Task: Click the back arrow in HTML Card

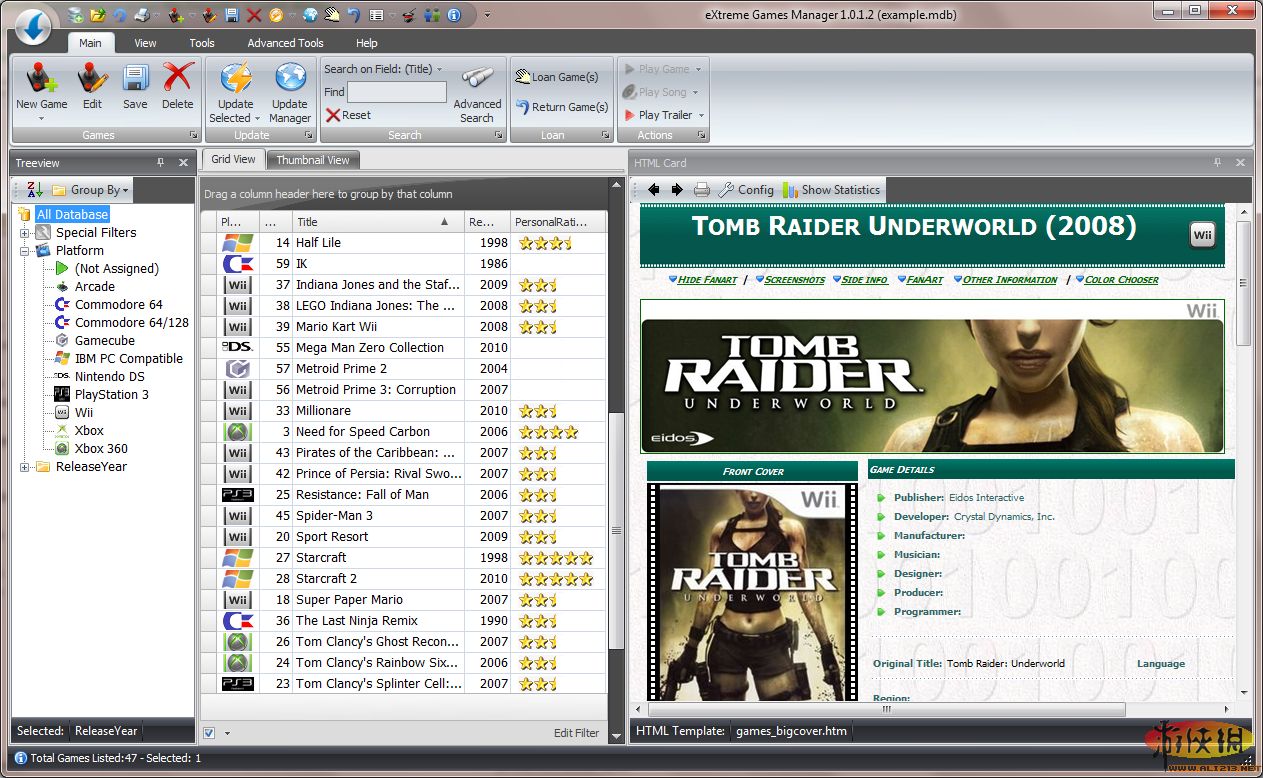Action: 654,190
